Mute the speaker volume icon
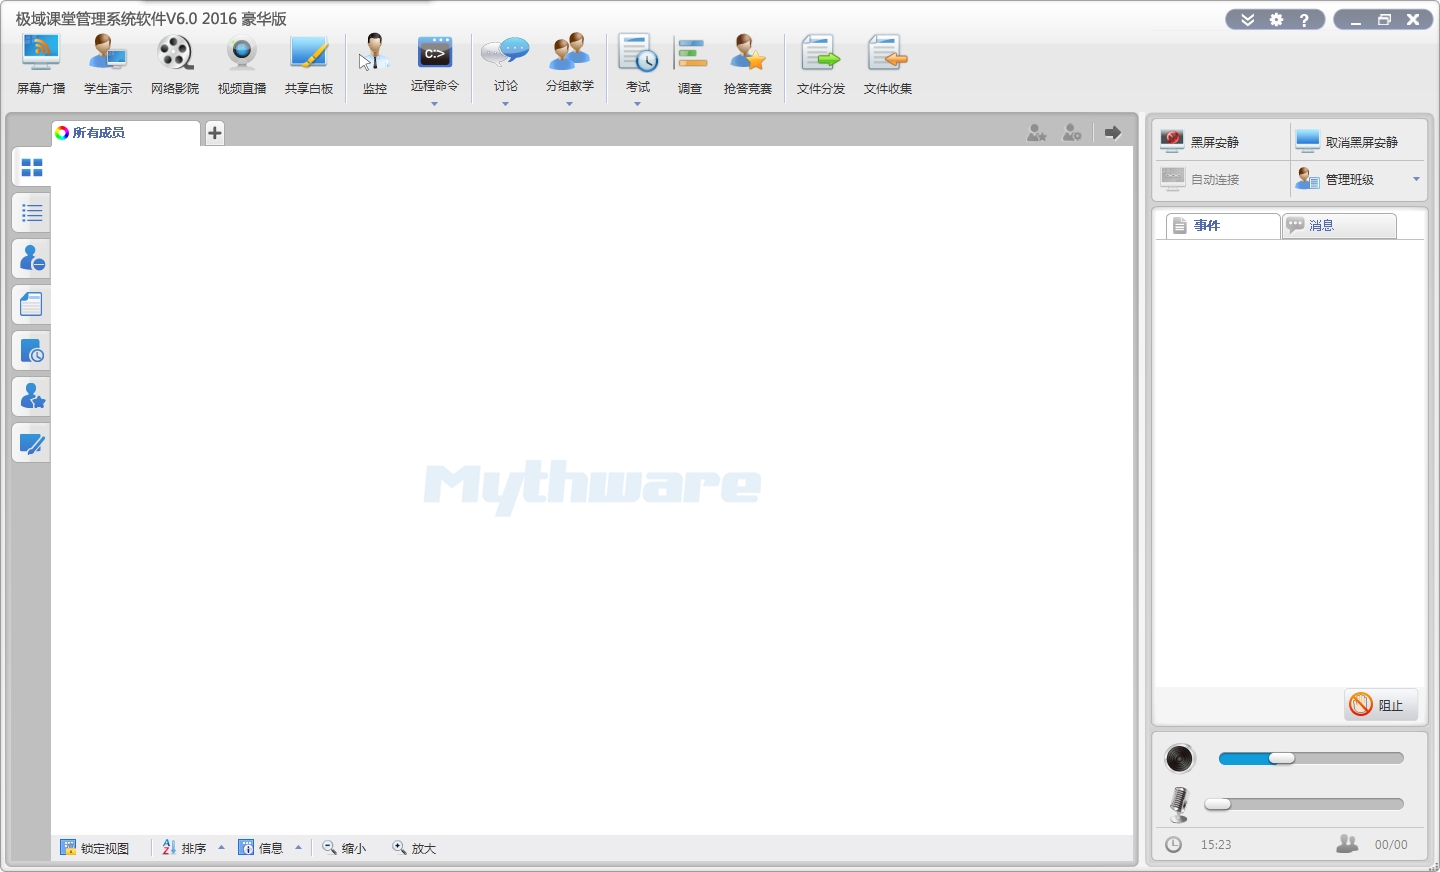Screen dimensions: 1440x872 click(x=1180, y=759)
